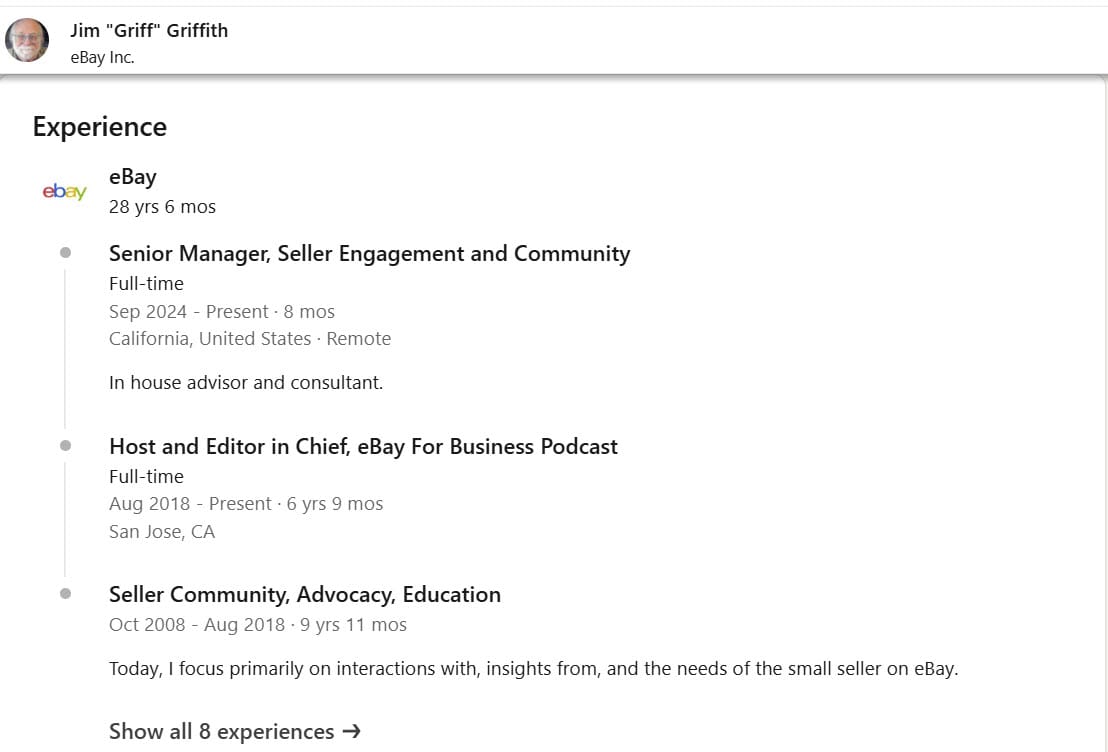Click timeline dot for Seller Community role
The image size is (1108, 752).
(65, 594)
